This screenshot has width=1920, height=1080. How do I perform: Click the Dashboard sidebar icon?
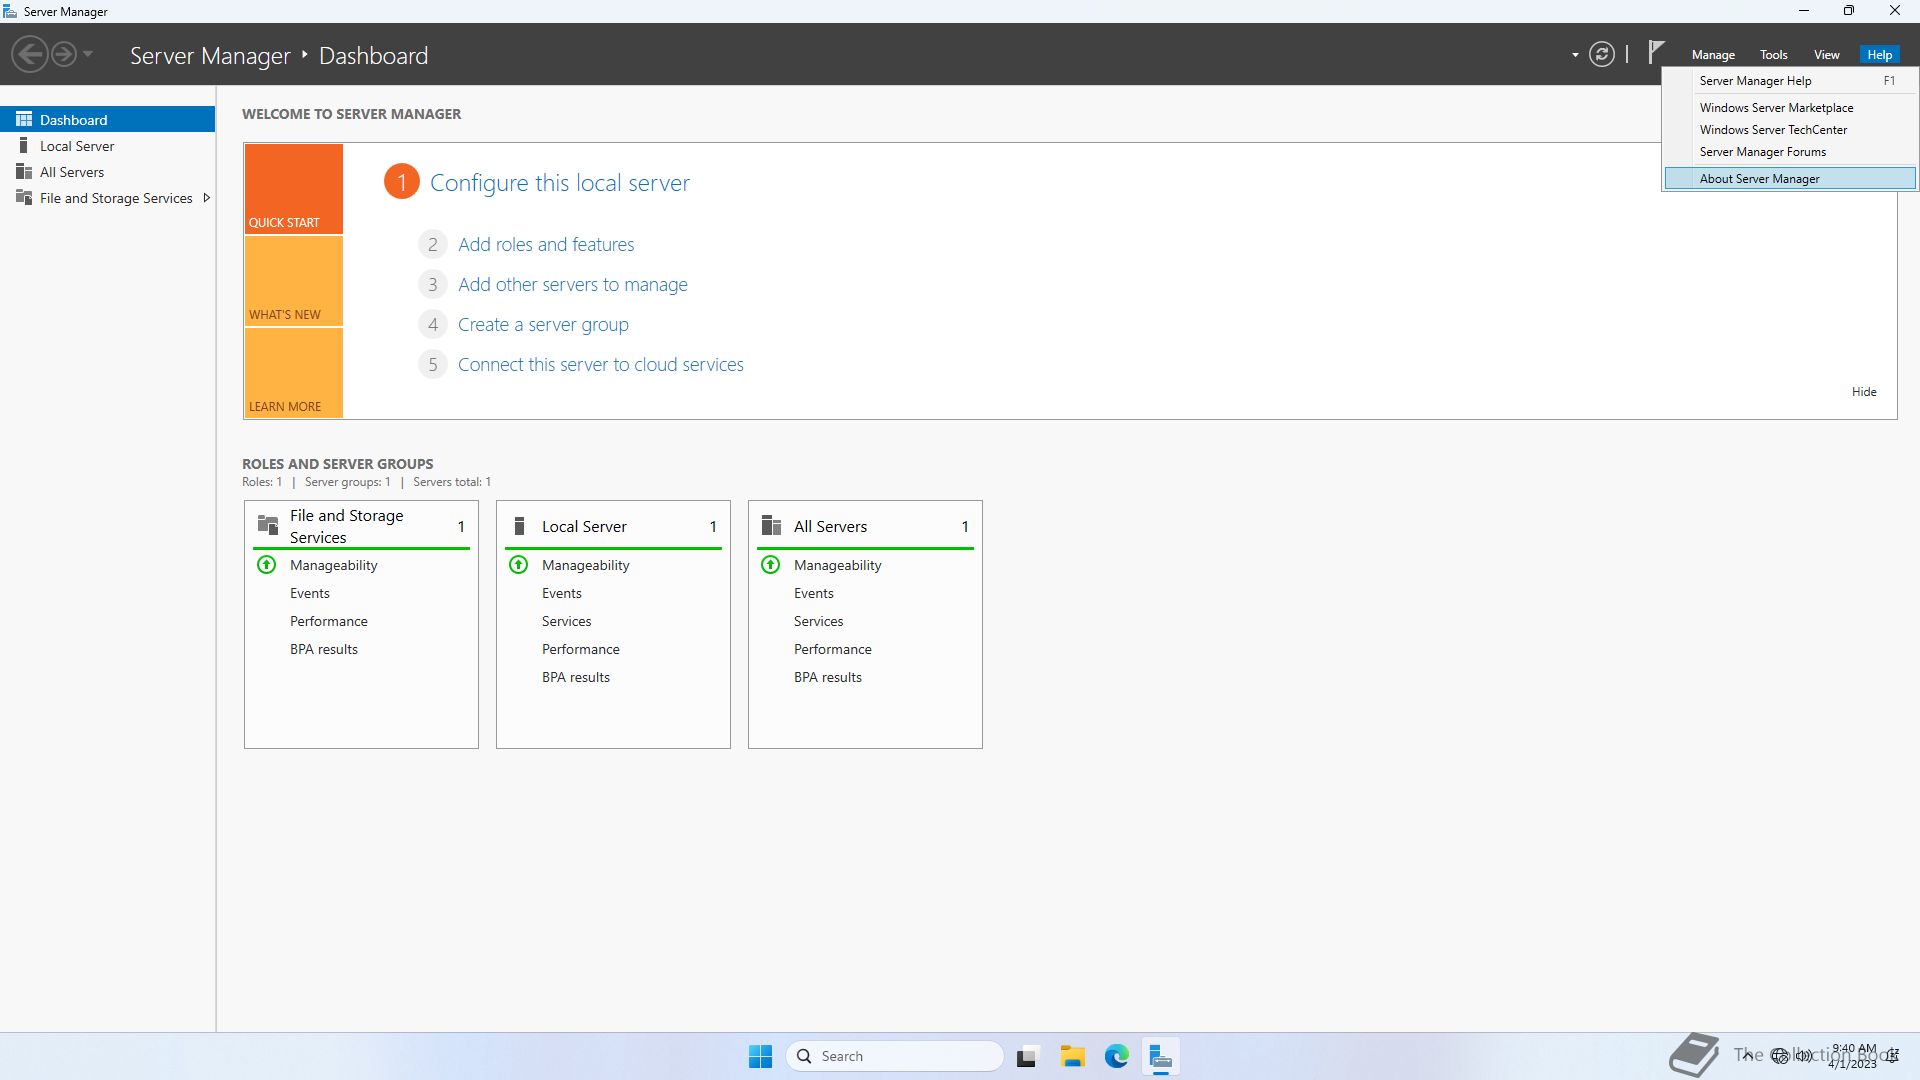pyautogui.click(x=24, y=119)
